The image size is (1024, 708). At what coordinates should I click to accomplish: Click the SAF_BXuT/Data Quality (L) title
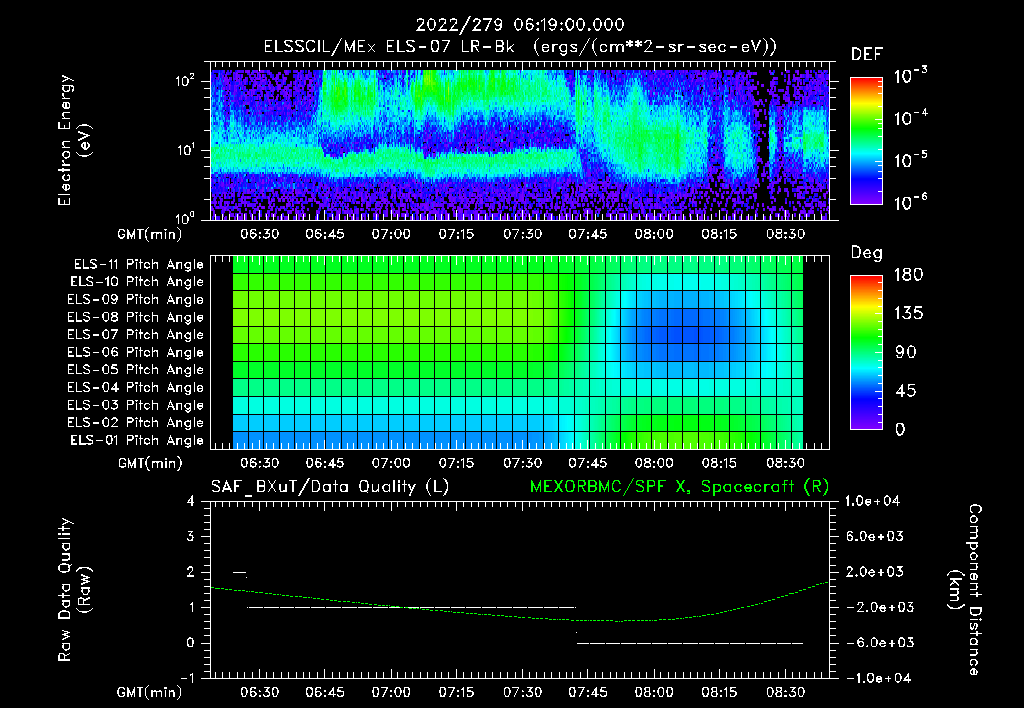(x=330, y=487)
